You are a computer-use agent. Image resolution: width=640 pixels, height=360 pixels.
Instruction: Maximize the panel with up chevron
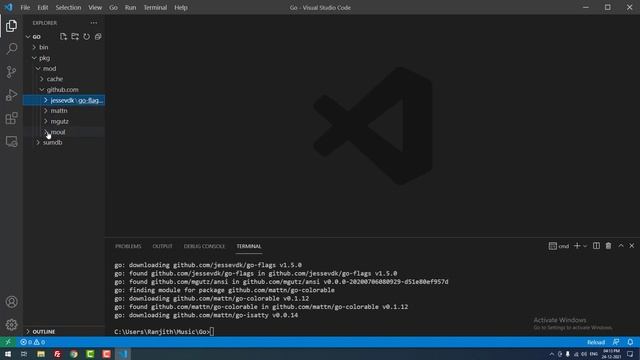click(x=621, y=246)
